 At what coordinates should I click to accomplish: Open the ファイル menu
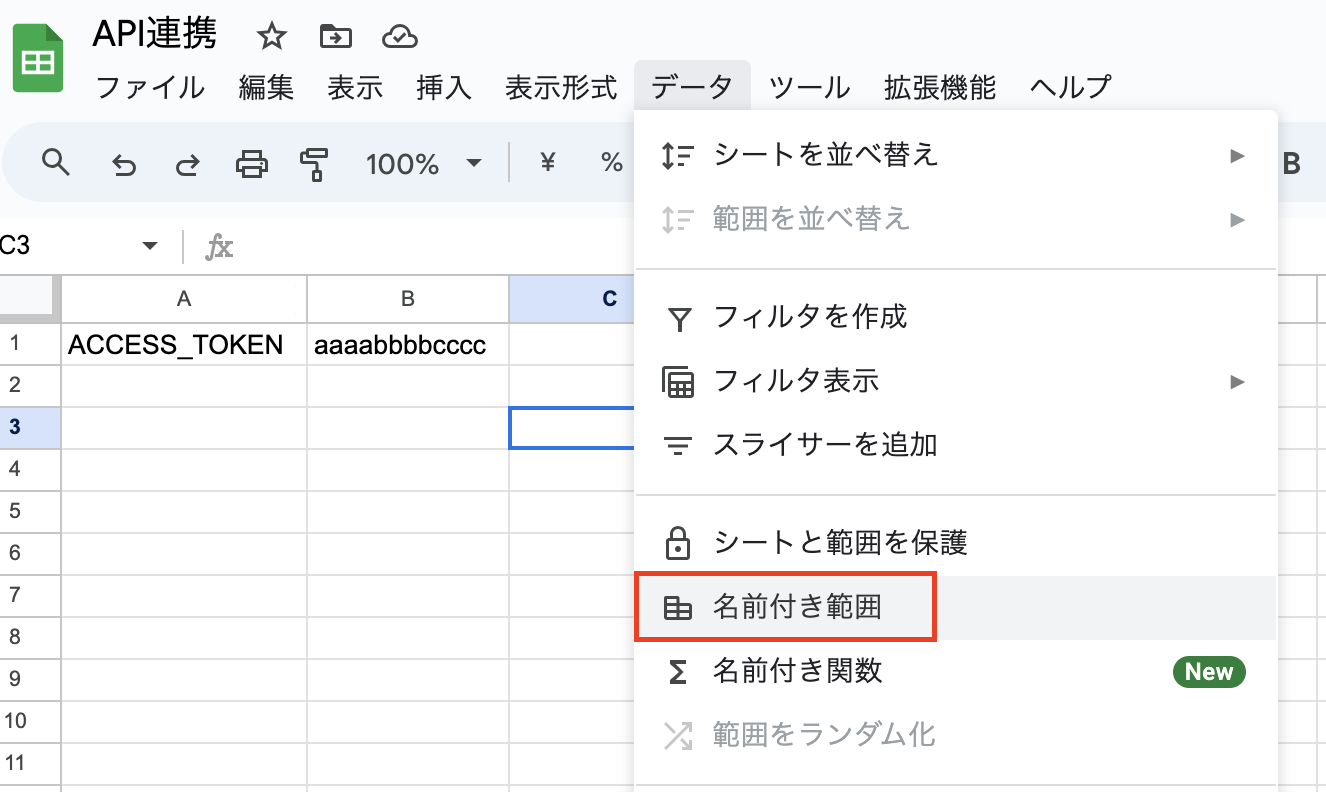click(x=150, y=87)
